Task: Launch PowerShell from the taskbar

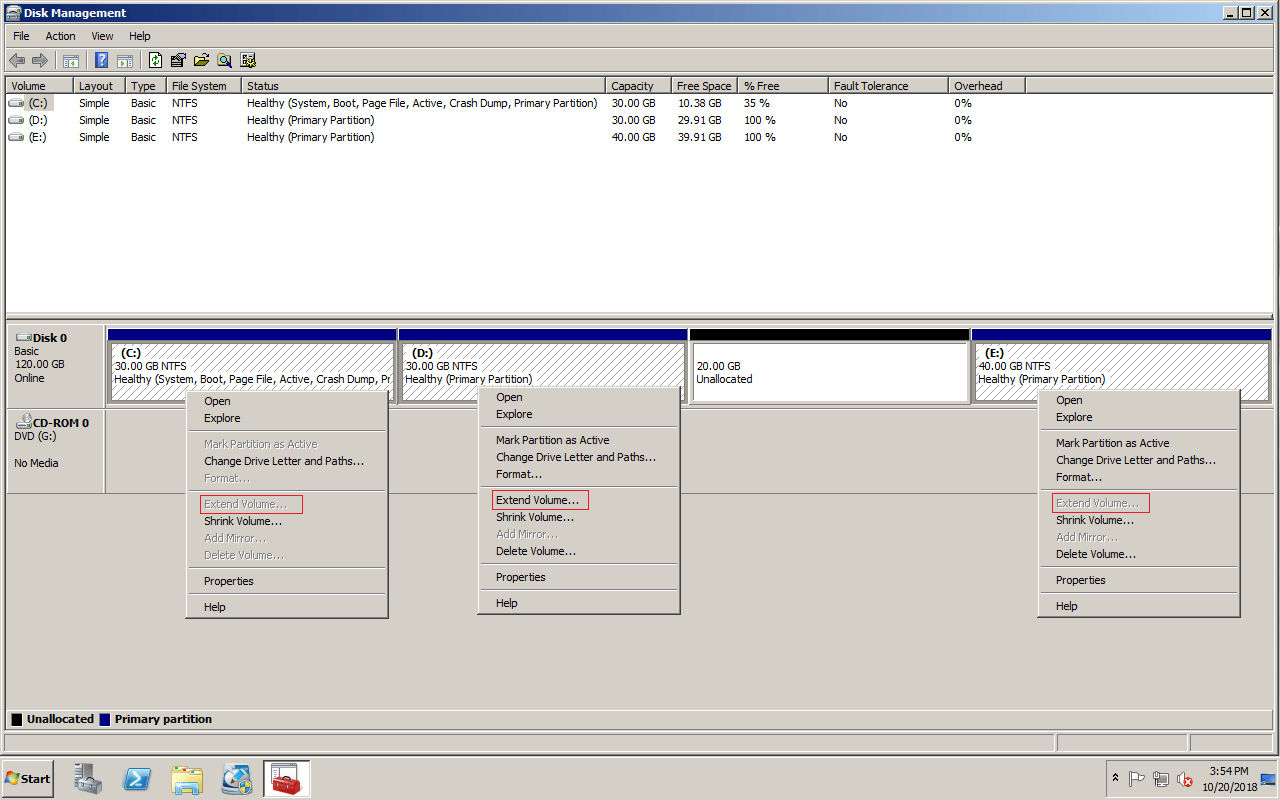Action: pyautogui.click(x=137, y=779)
